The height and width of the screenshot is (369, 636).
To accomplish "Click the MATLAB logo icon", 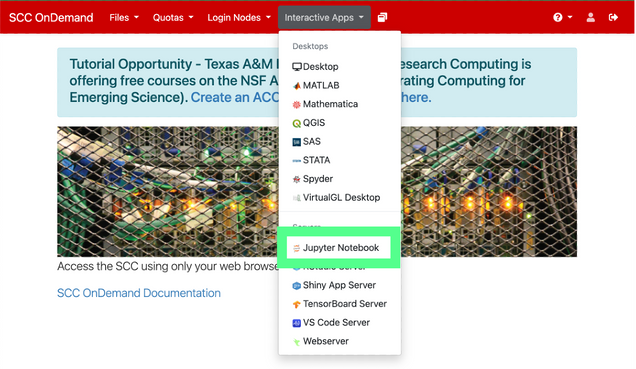I will point(297,86).
